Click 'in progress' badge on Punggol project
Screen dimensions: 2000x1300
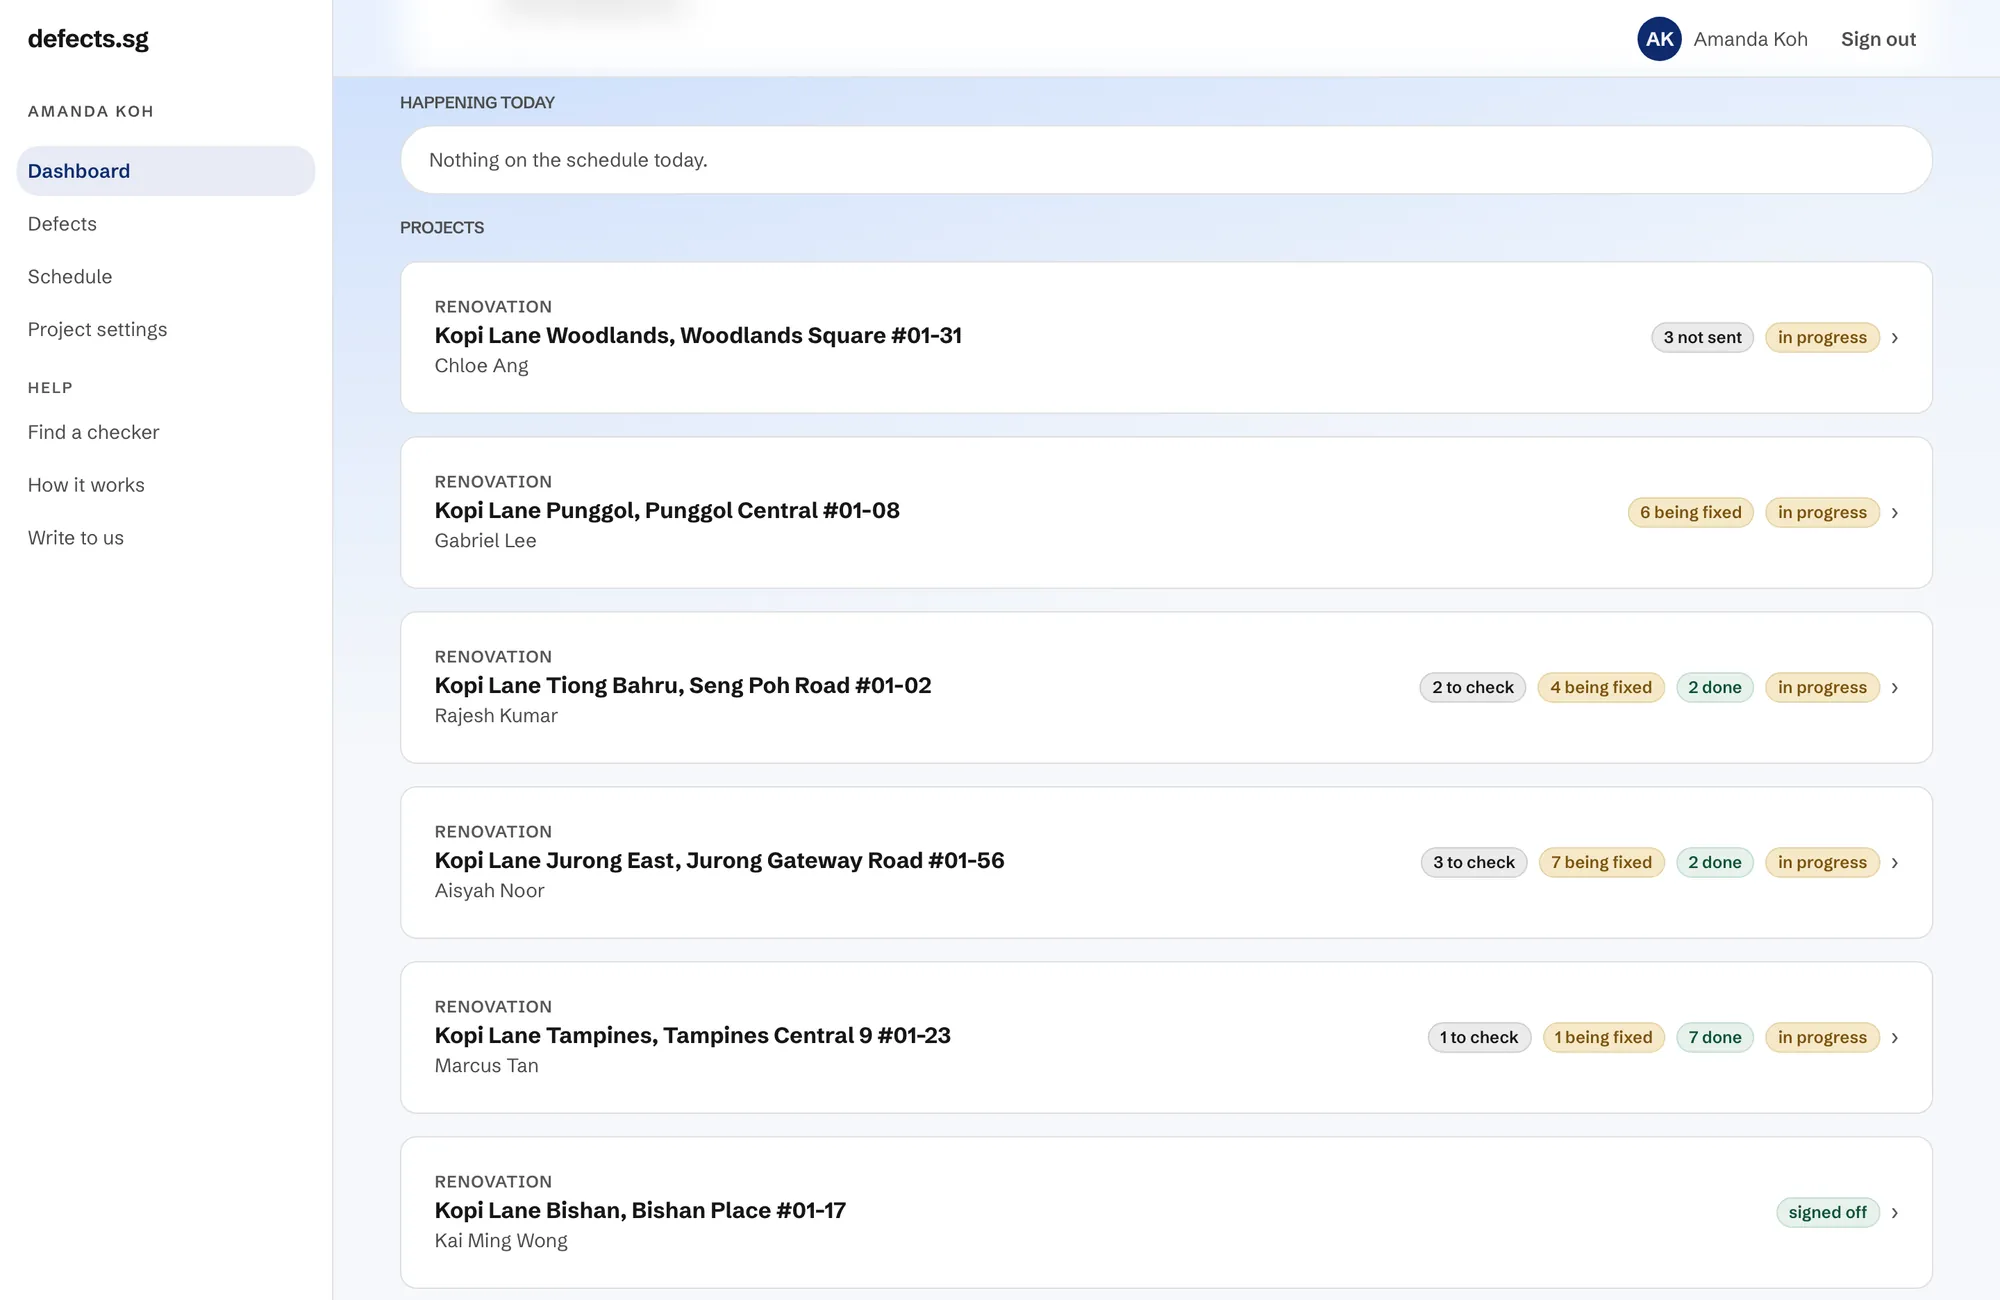(x=1822, y=513)
